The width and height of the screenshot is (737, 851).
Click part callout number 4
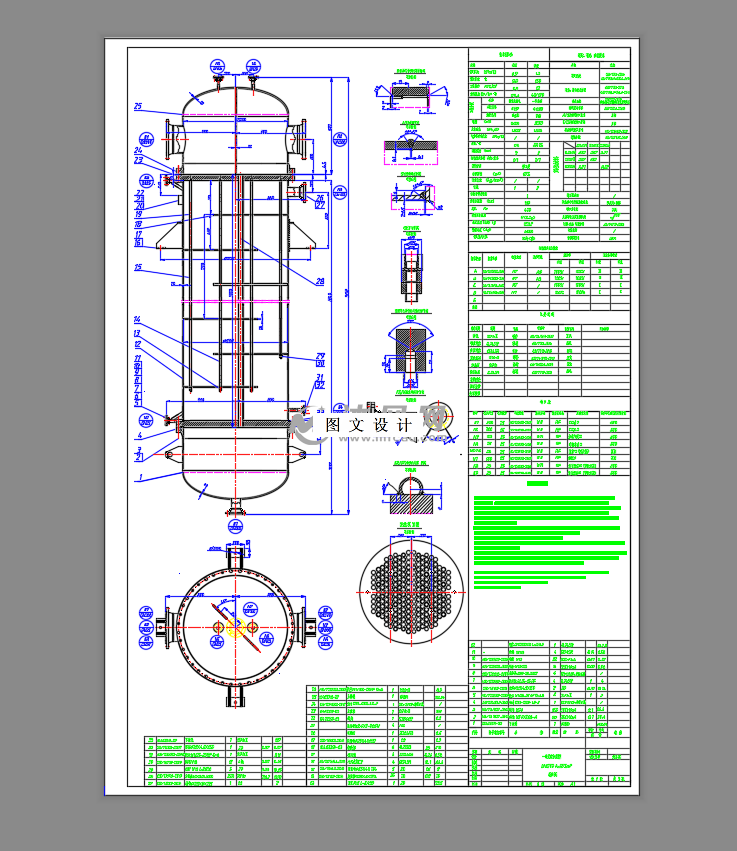tap(140, 435)
